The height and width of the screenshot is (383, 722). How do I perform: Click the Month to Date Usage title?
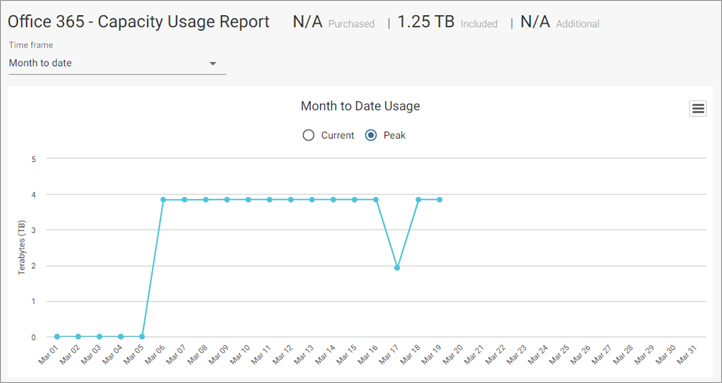coord(361,106)
